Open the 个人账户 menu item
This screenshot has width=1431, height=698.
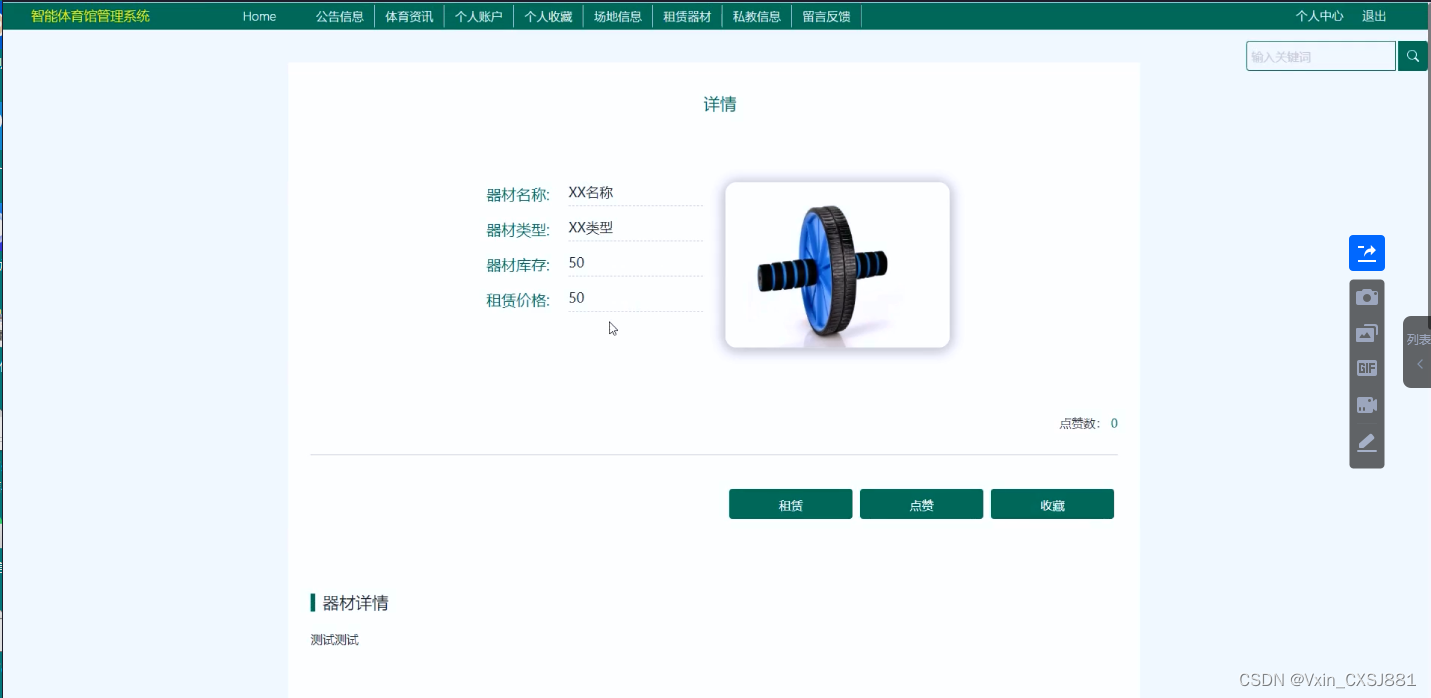point(479,16)
